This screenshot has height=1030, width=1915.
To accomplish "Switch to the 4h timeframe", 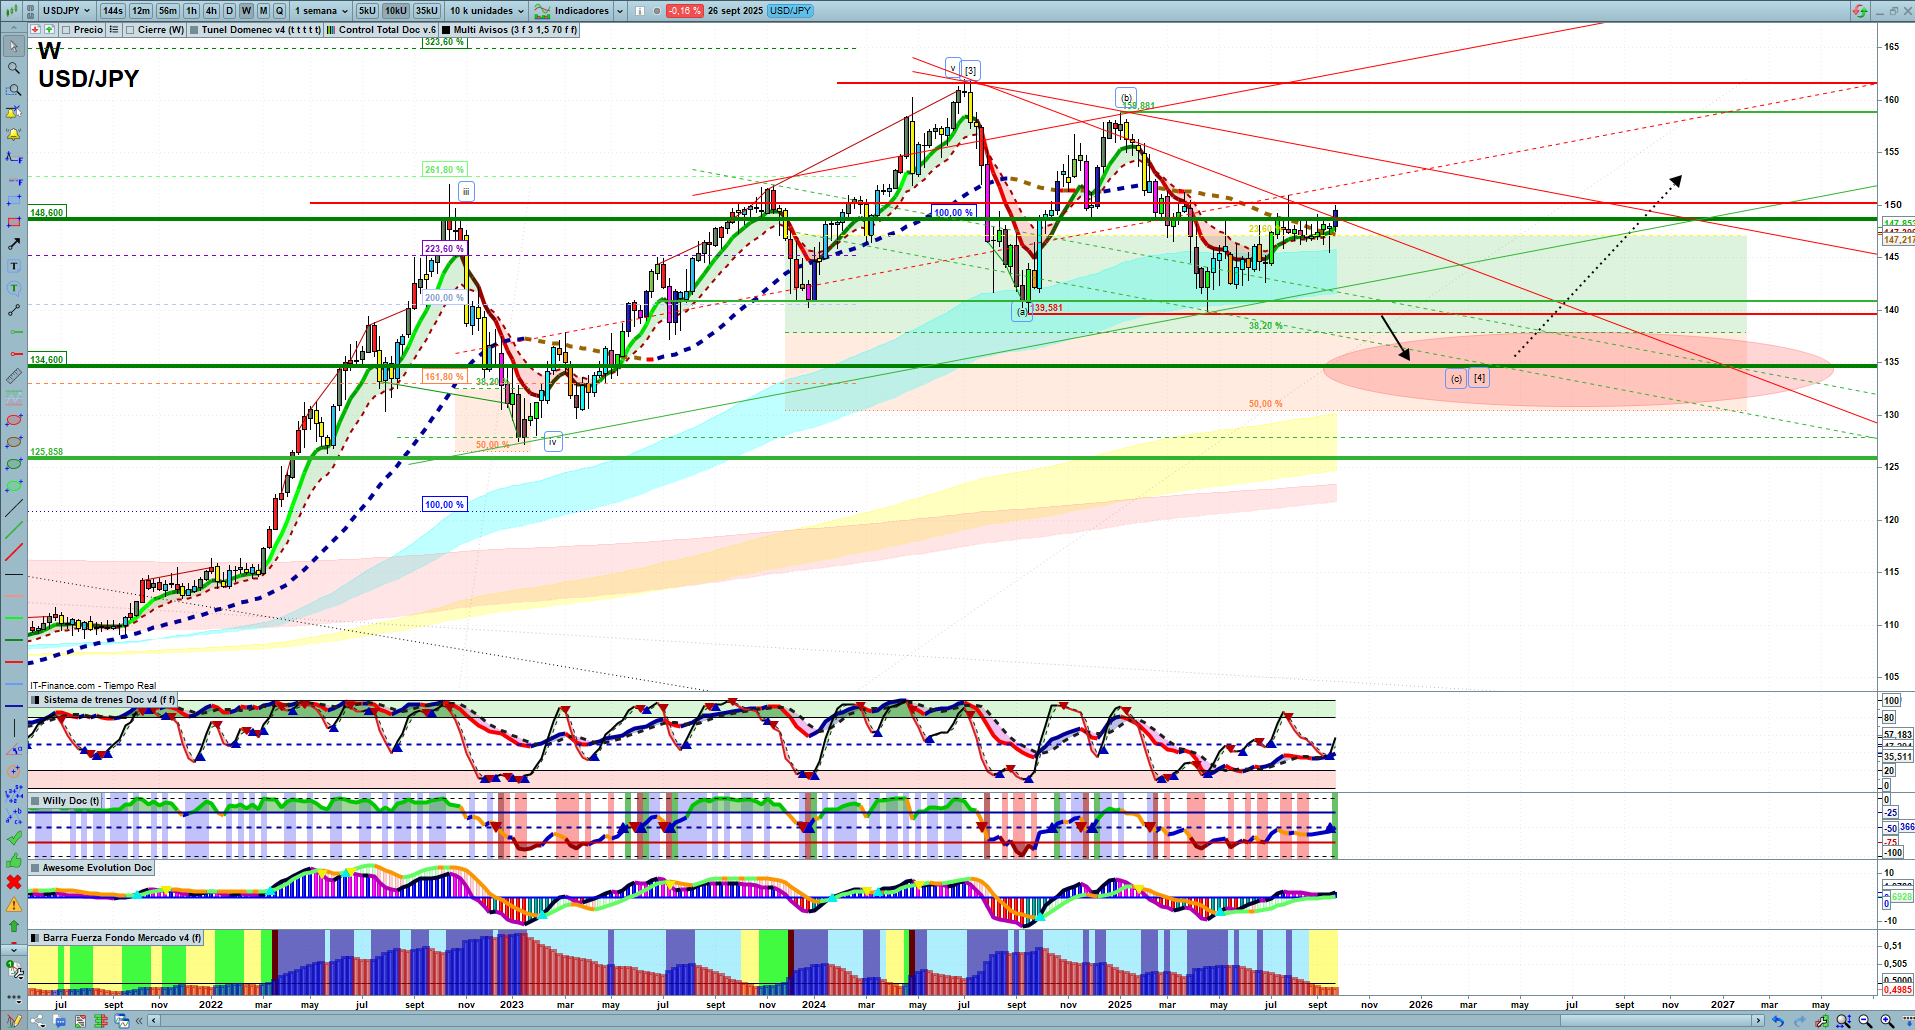I will coord(211,11).
